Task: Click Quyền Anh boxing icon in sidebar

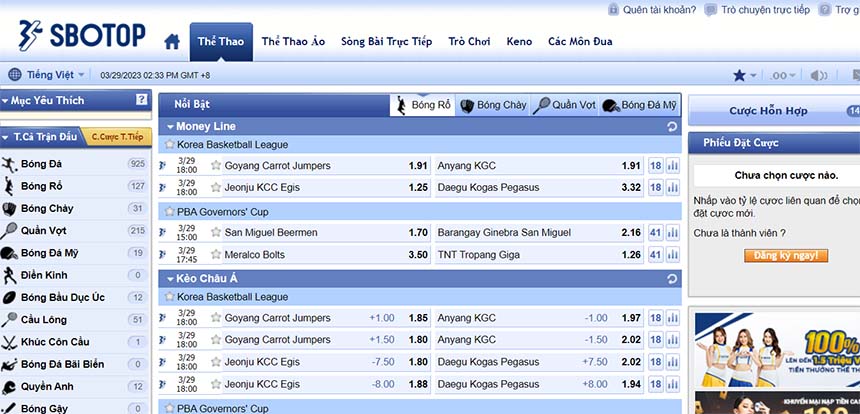Action: [9, 387]
